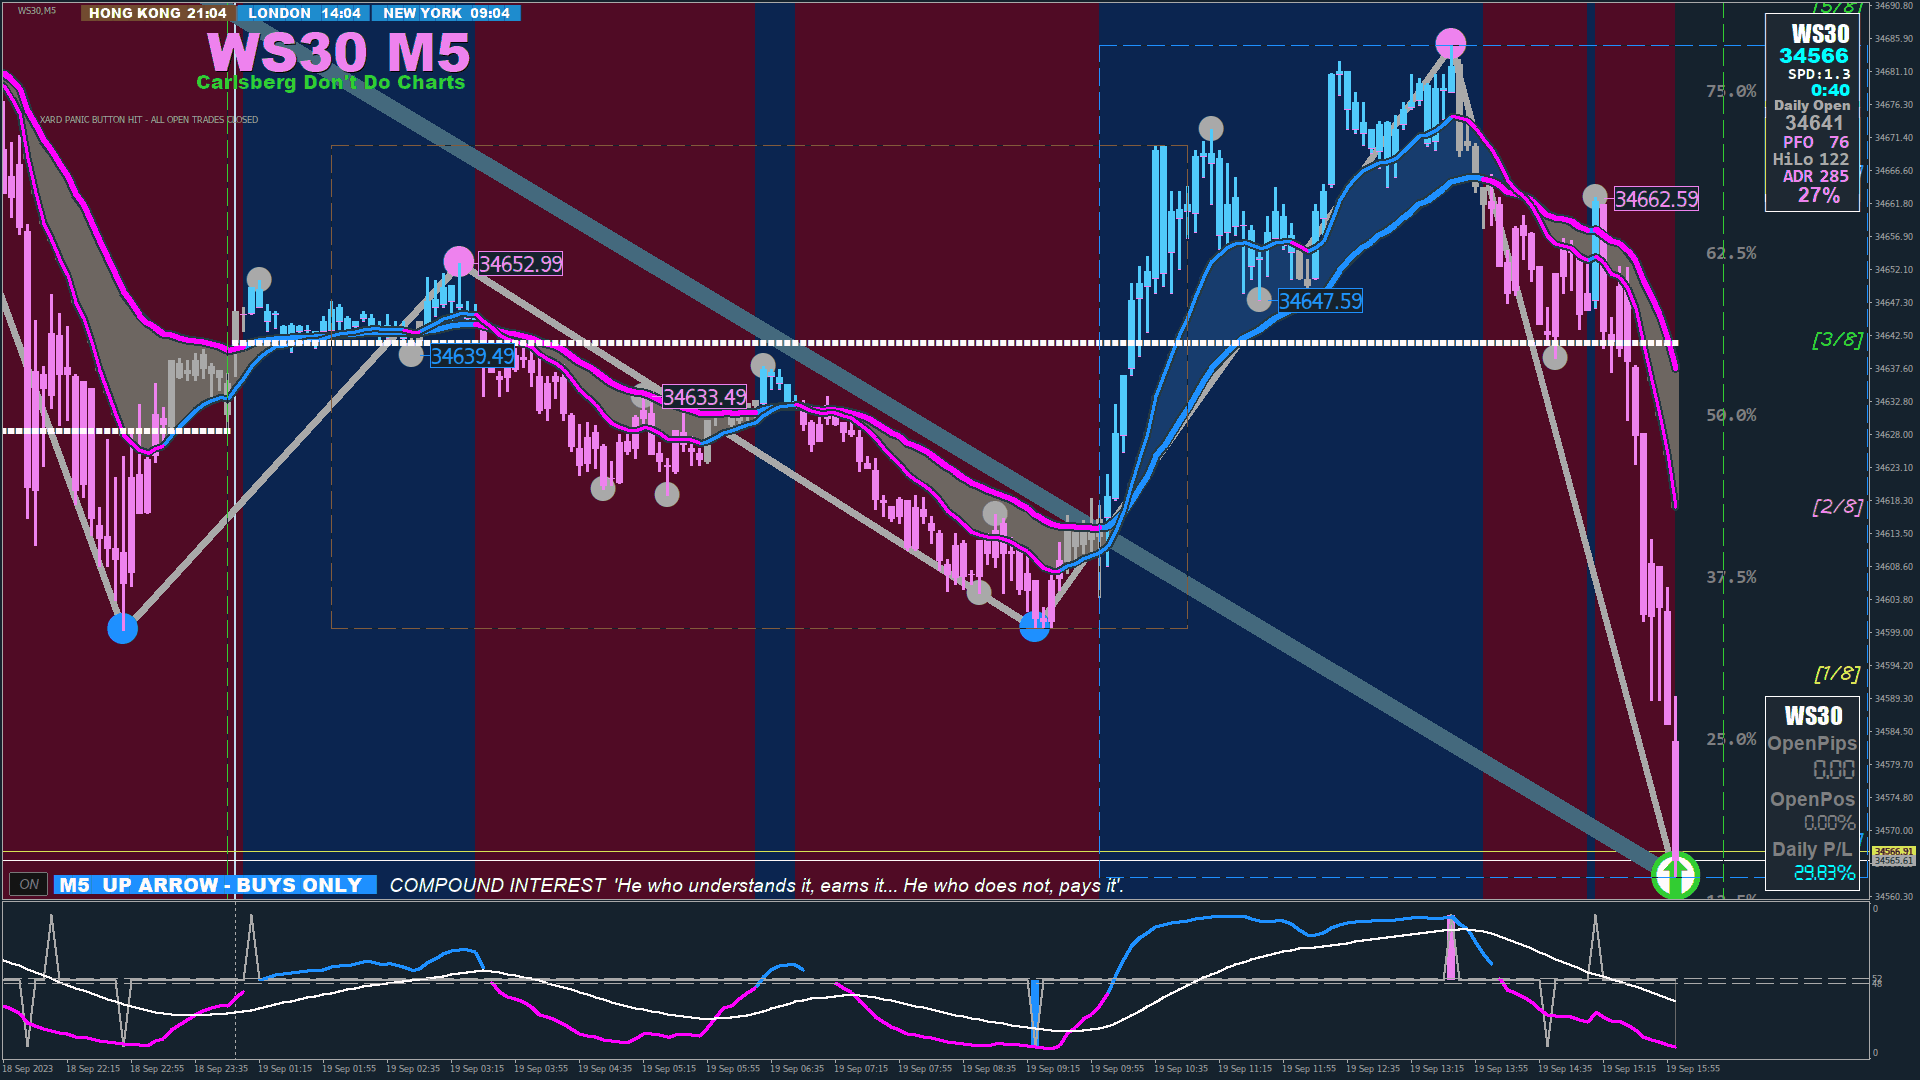Select the grey dot left of 34662.59 label

1595,196
